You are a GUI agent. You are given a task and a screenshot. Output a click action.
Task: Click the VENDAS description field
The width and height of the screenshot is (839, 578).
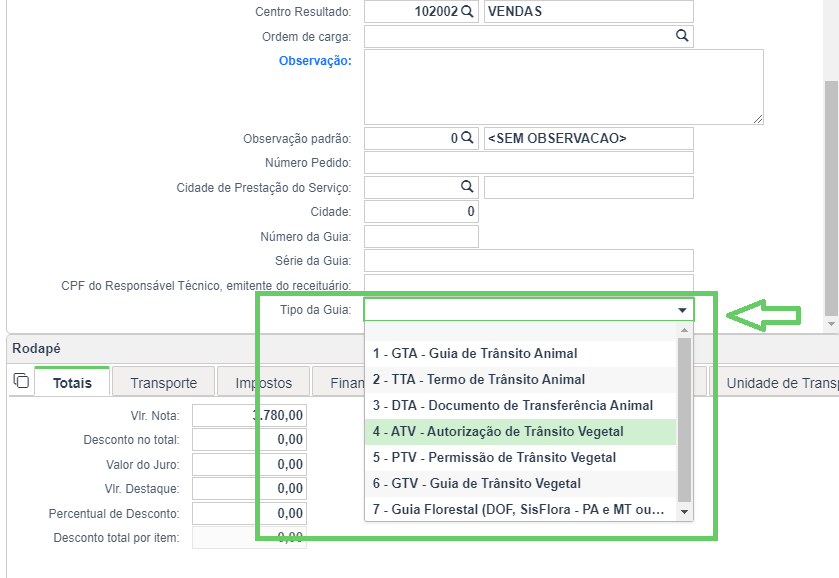[x=589, y=11]
